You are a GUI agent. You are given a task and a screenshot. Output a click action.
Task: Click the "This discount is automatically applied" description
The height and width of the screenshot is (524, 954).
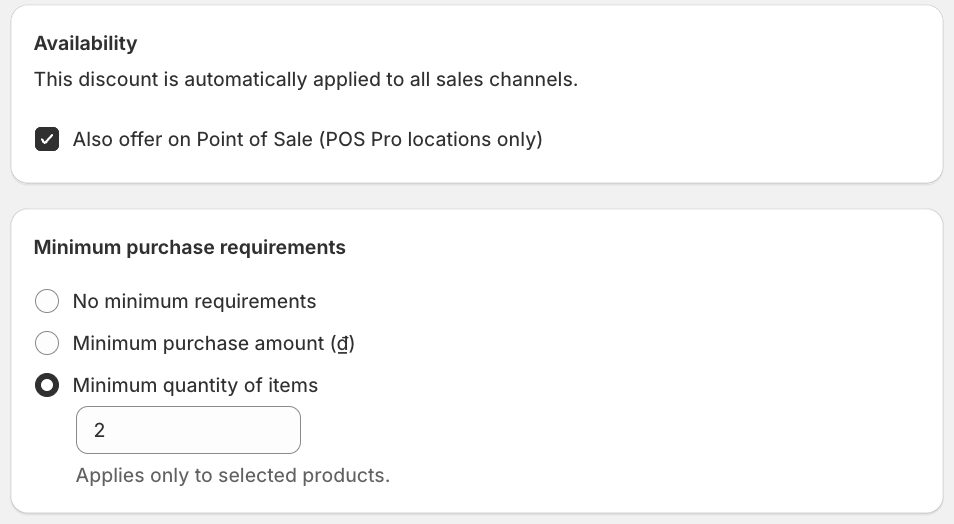(x=200, y=79)
